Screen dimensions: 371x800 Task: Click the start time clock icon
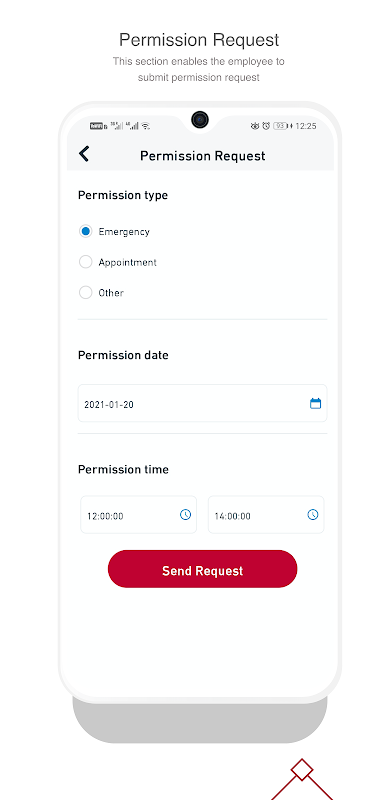pos(185,514)
